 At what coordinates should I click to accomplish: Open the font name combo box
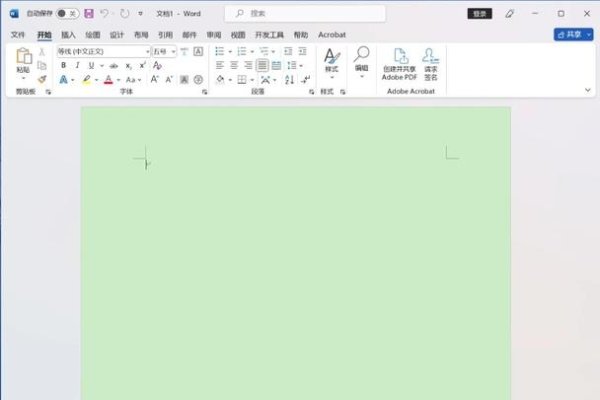click(x=103, y=51)
